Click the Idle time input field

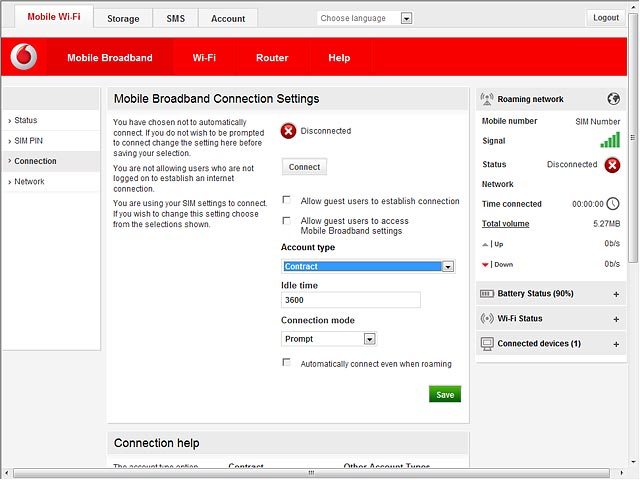[351, 300]
